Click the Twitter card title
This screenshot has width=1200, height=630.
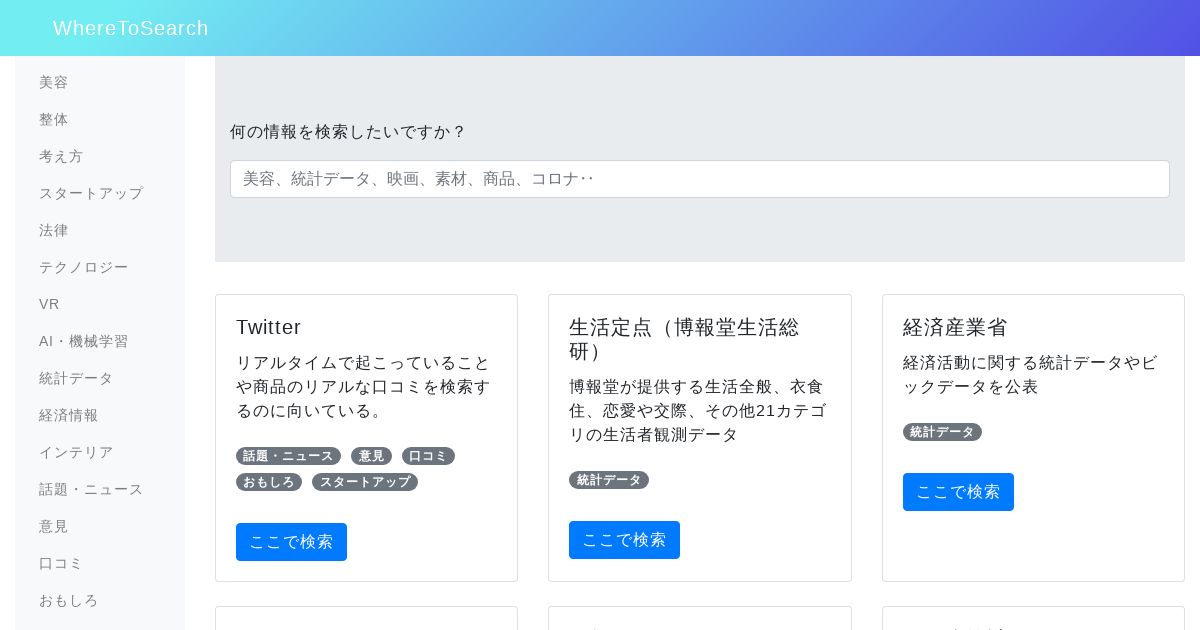point(269,327)
